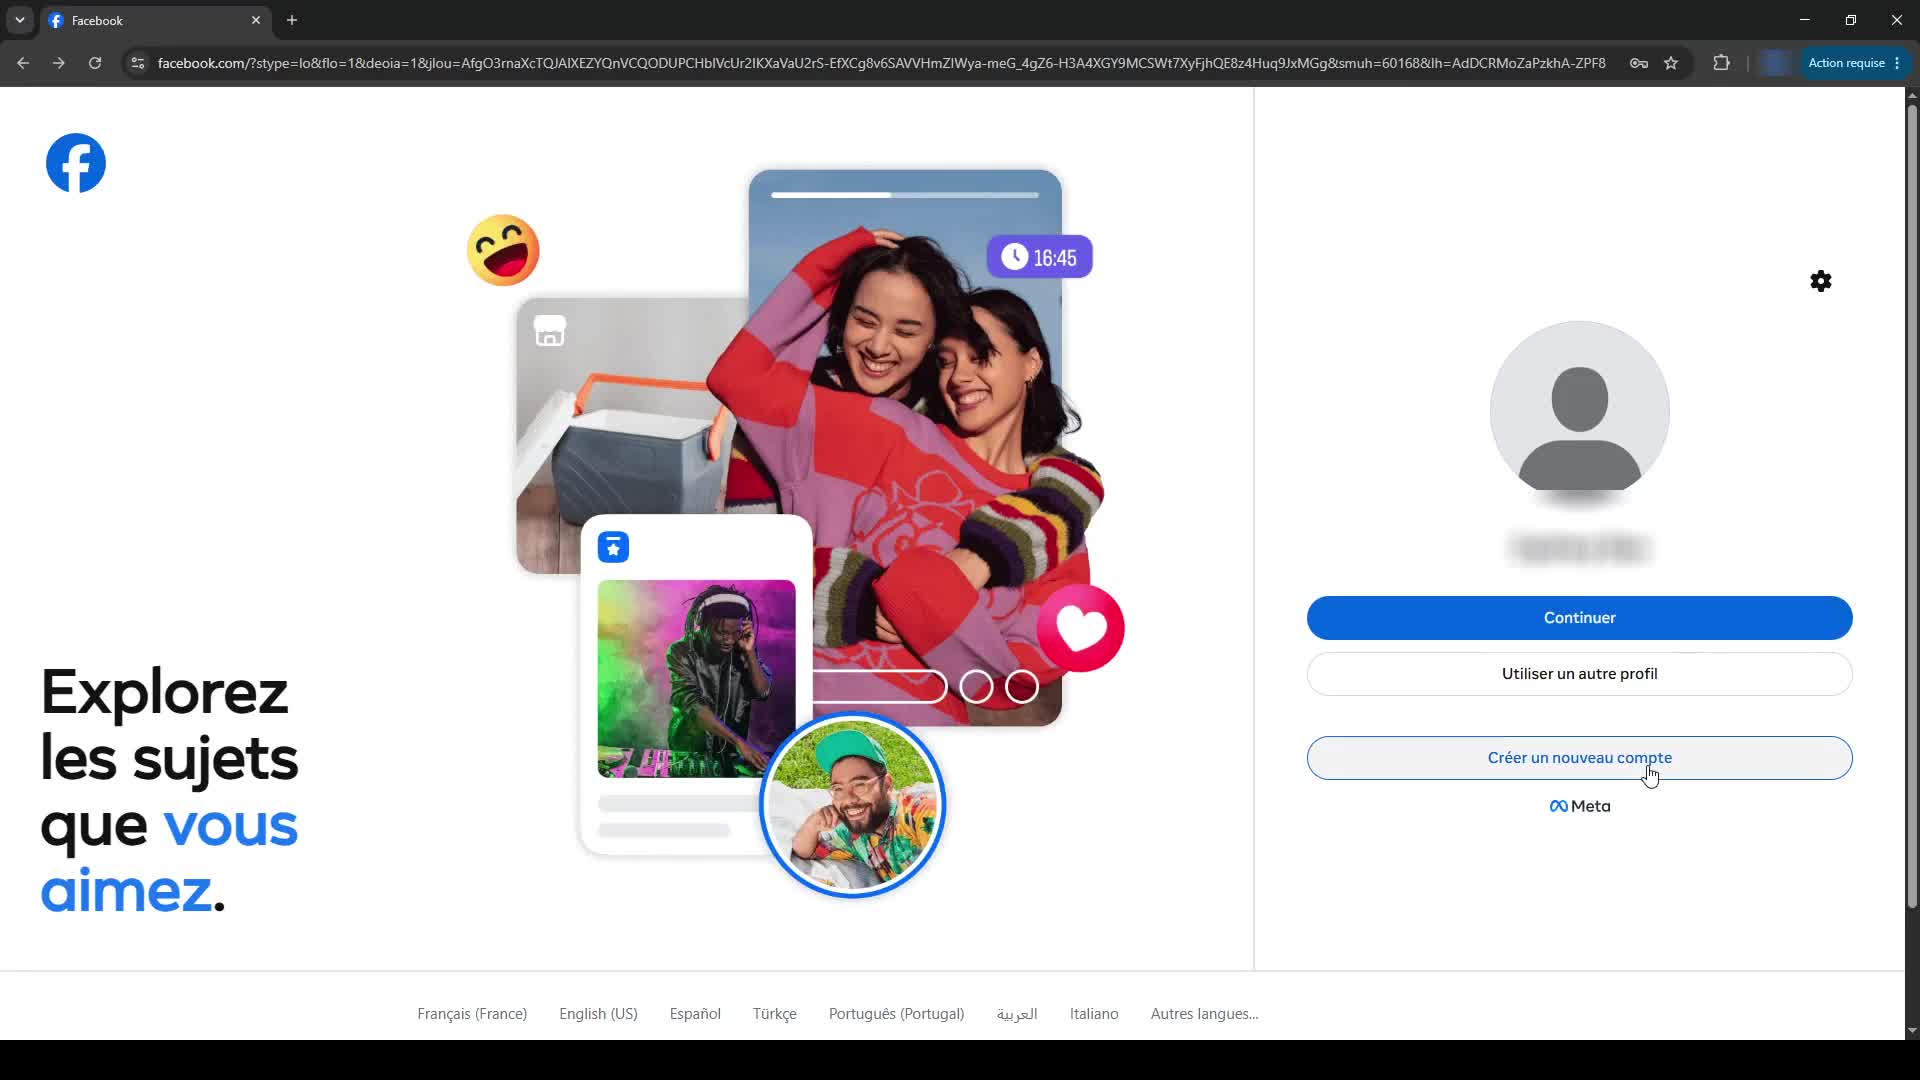
Task: Open the Extensions puzzle icon
Action: [1721, 63]
